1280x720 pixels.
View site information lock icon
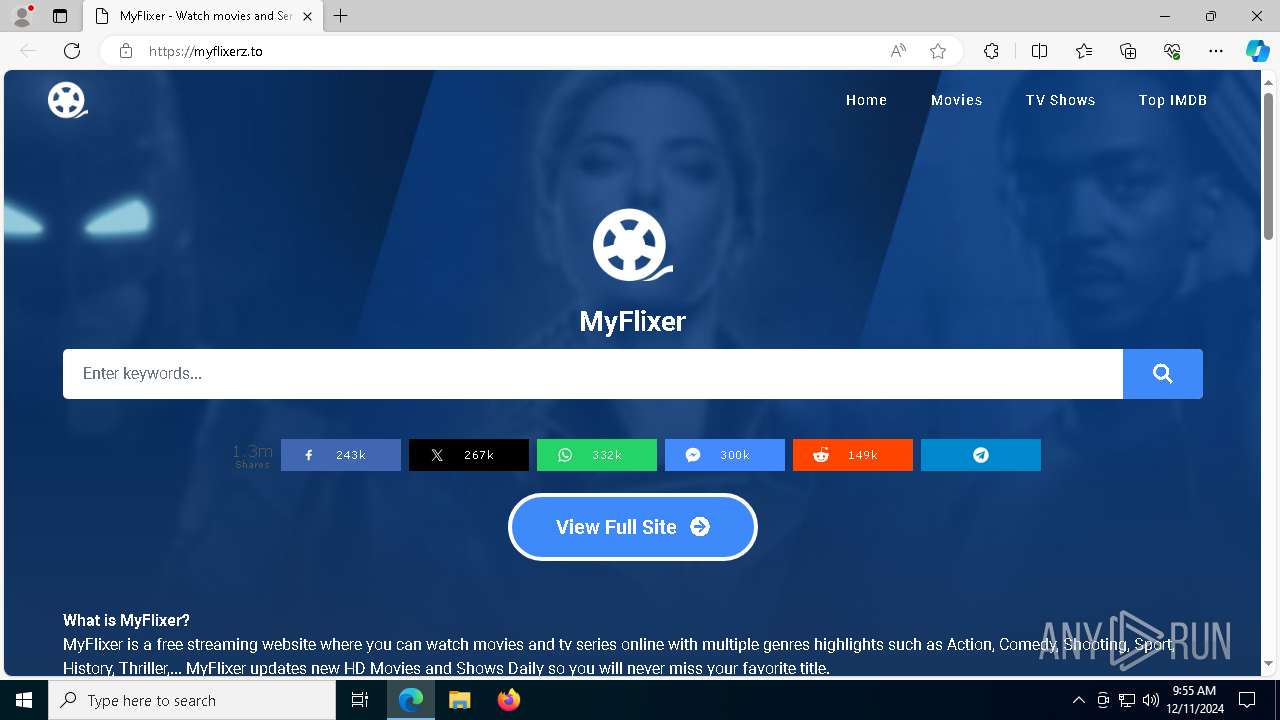126,51
